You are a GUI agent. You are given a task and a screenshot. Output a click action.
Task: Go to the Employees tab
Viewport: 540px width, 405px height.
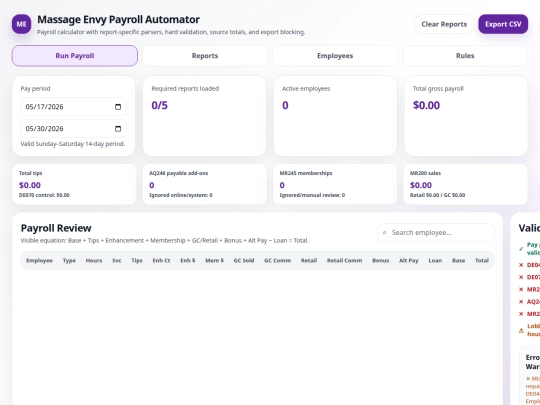click(335, 56)
